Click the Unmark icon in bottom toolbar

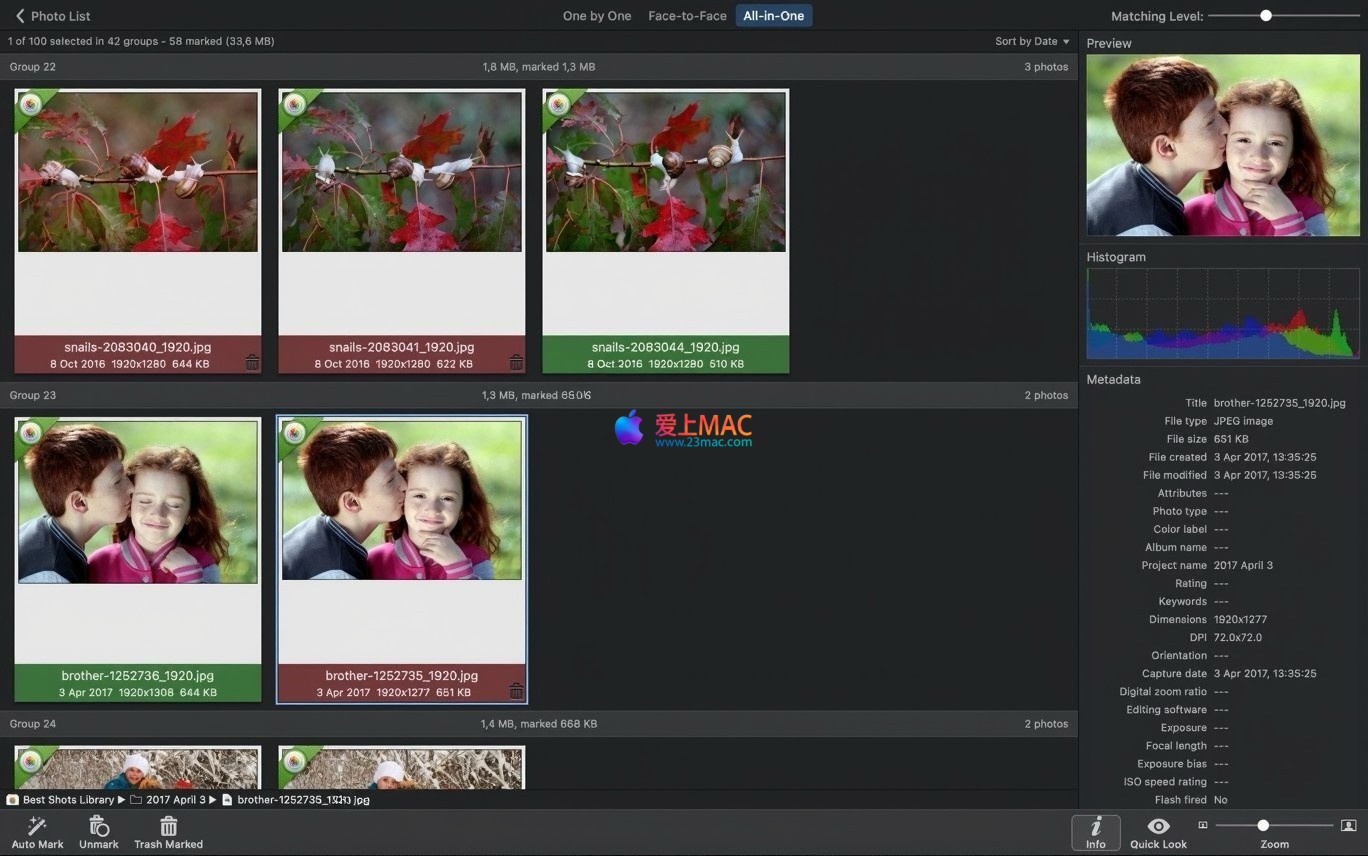[99, 826]
